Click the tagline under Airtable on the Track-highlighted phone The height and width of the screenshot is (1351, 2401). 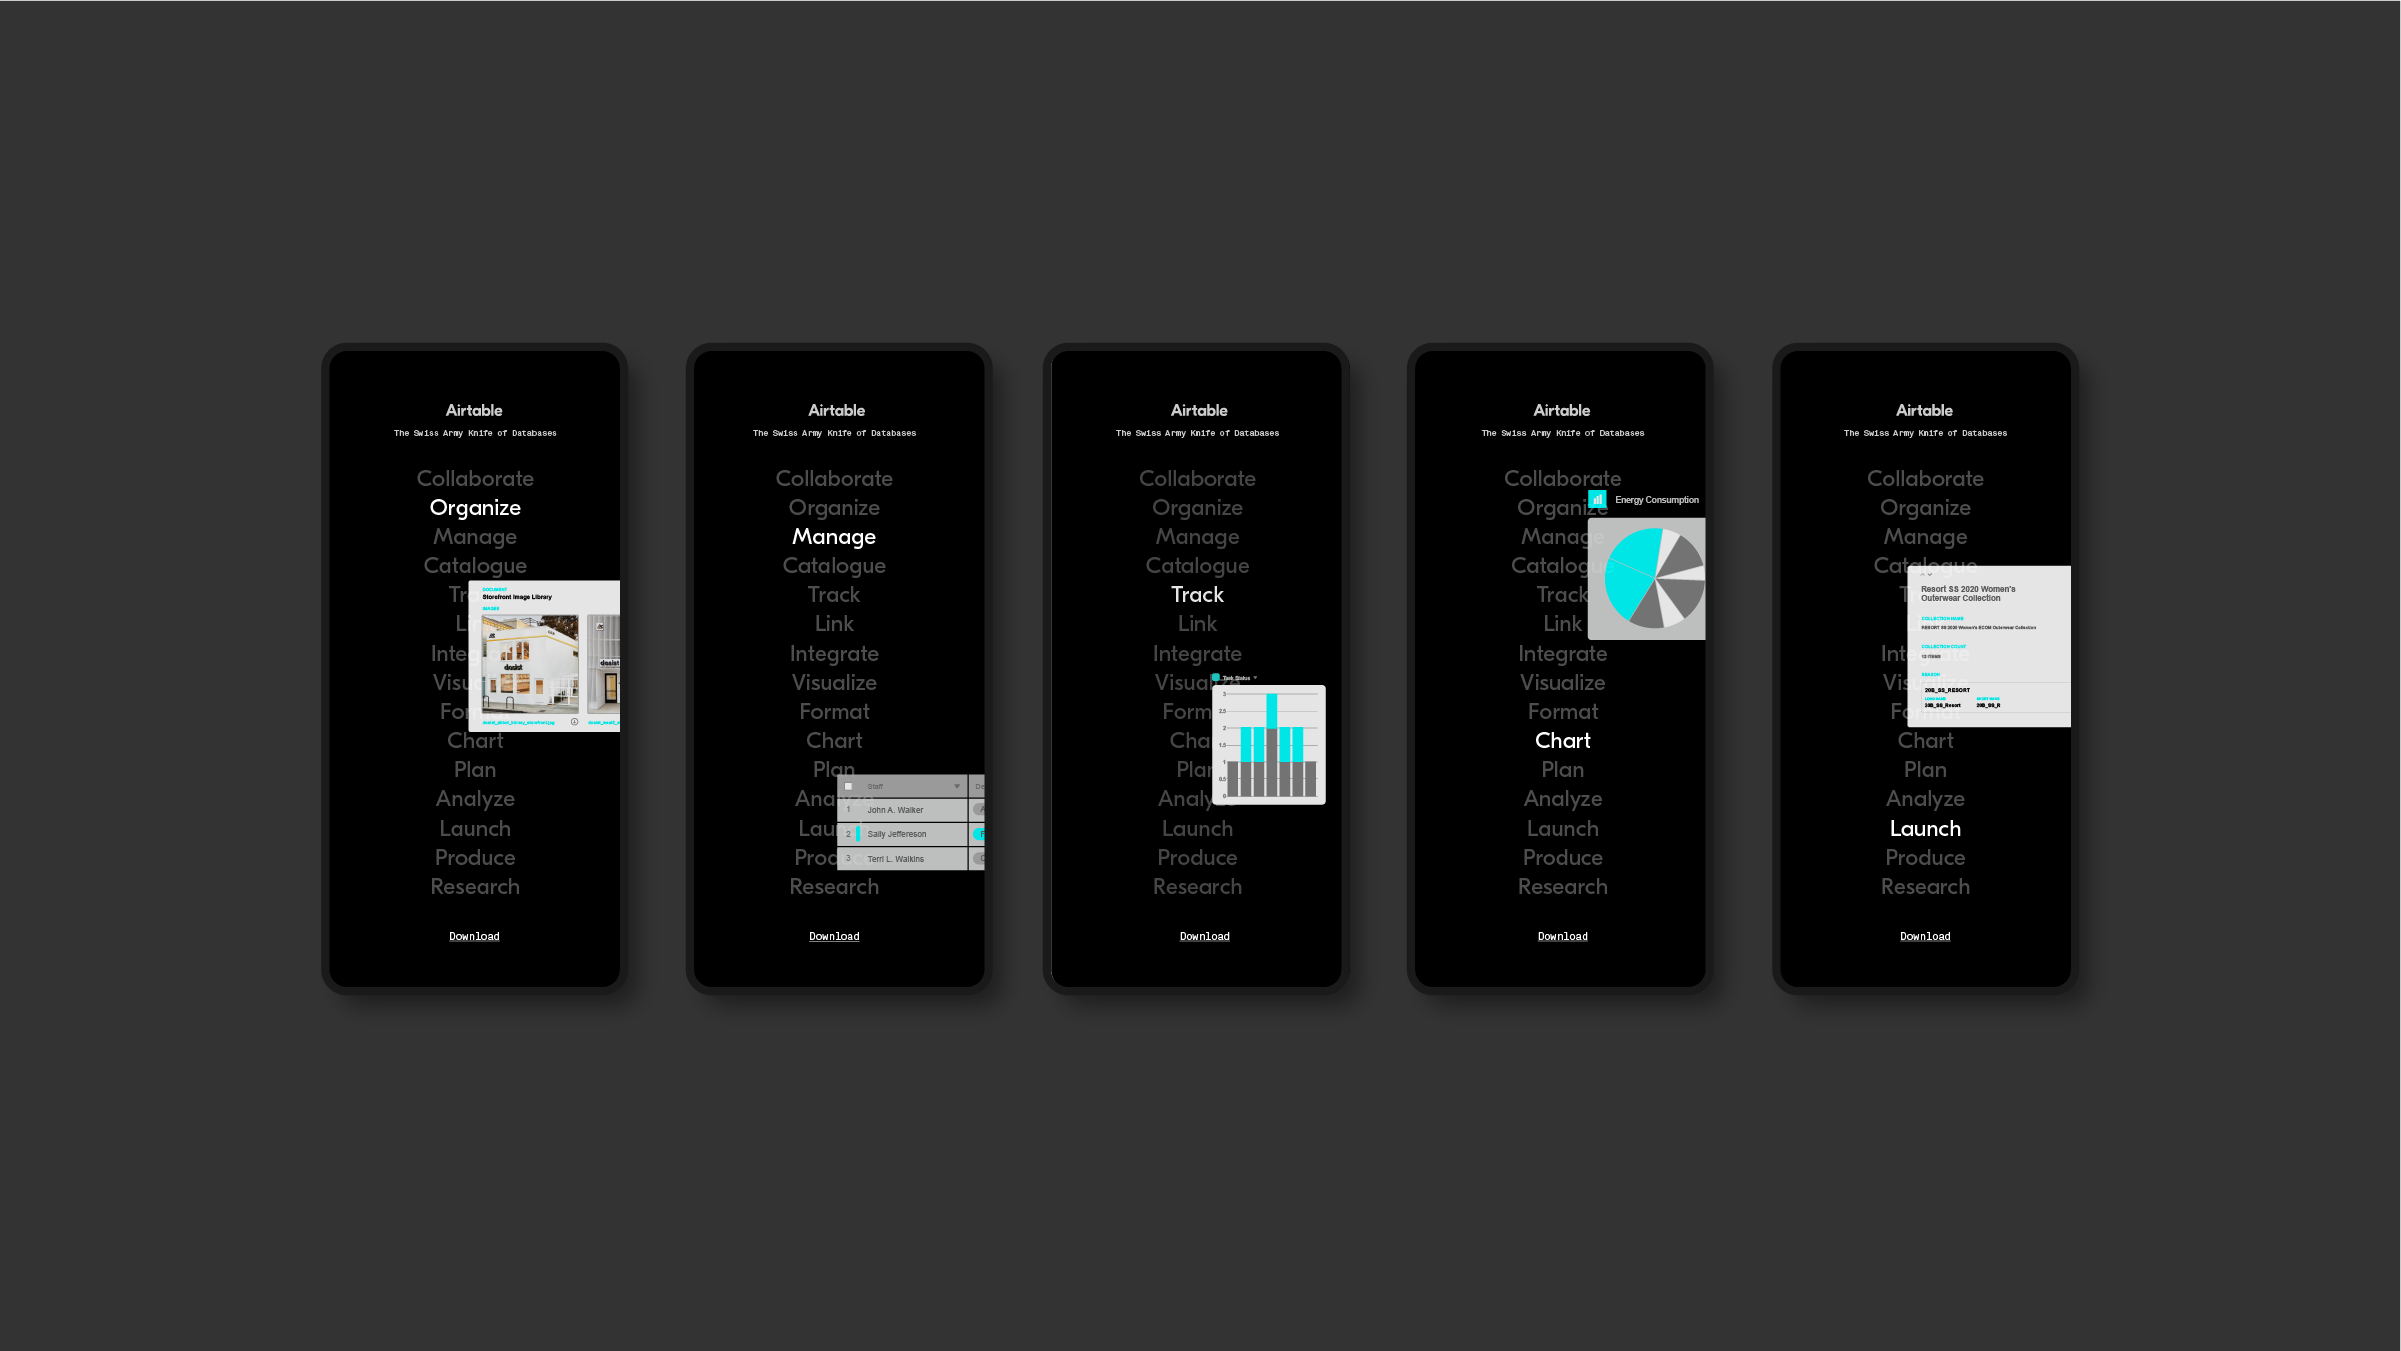(1197, 434)
